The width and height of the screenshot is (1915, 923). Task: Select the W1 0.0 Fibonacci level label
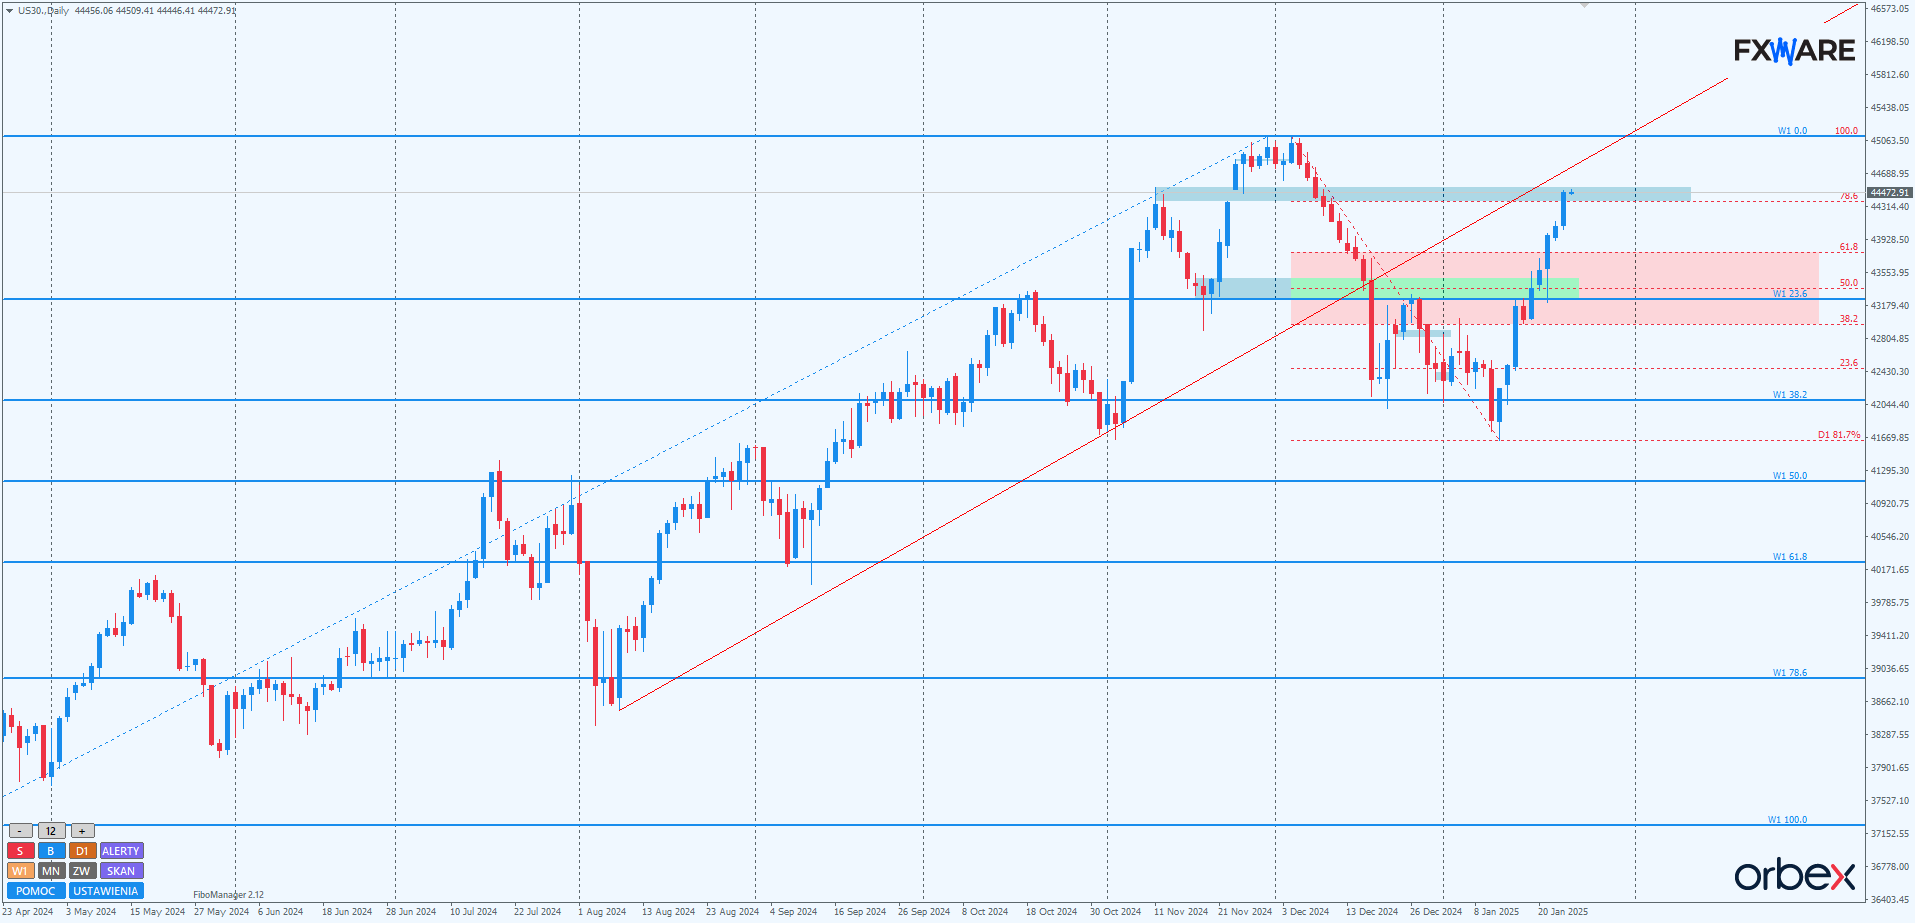tap(1792, 131)
